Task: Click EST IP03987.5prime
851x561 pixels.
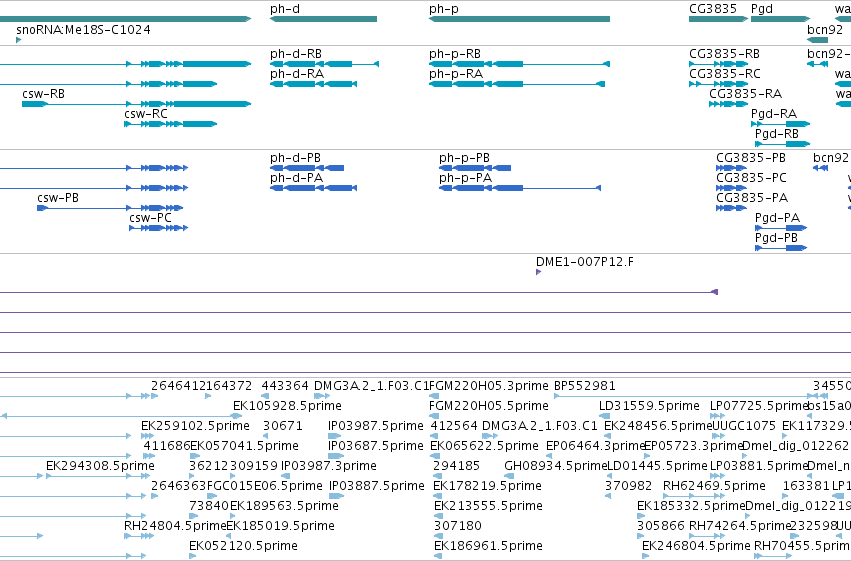Action: (335, 436)
